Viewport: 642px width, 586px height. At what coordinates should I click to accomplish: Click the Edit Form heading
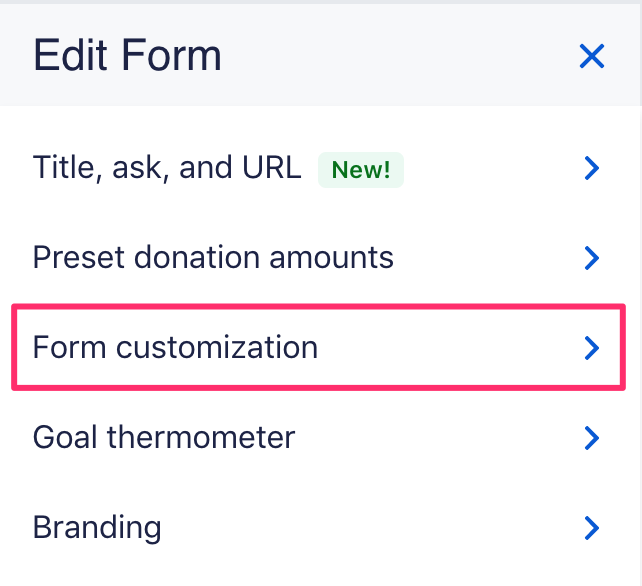[127, 55]
